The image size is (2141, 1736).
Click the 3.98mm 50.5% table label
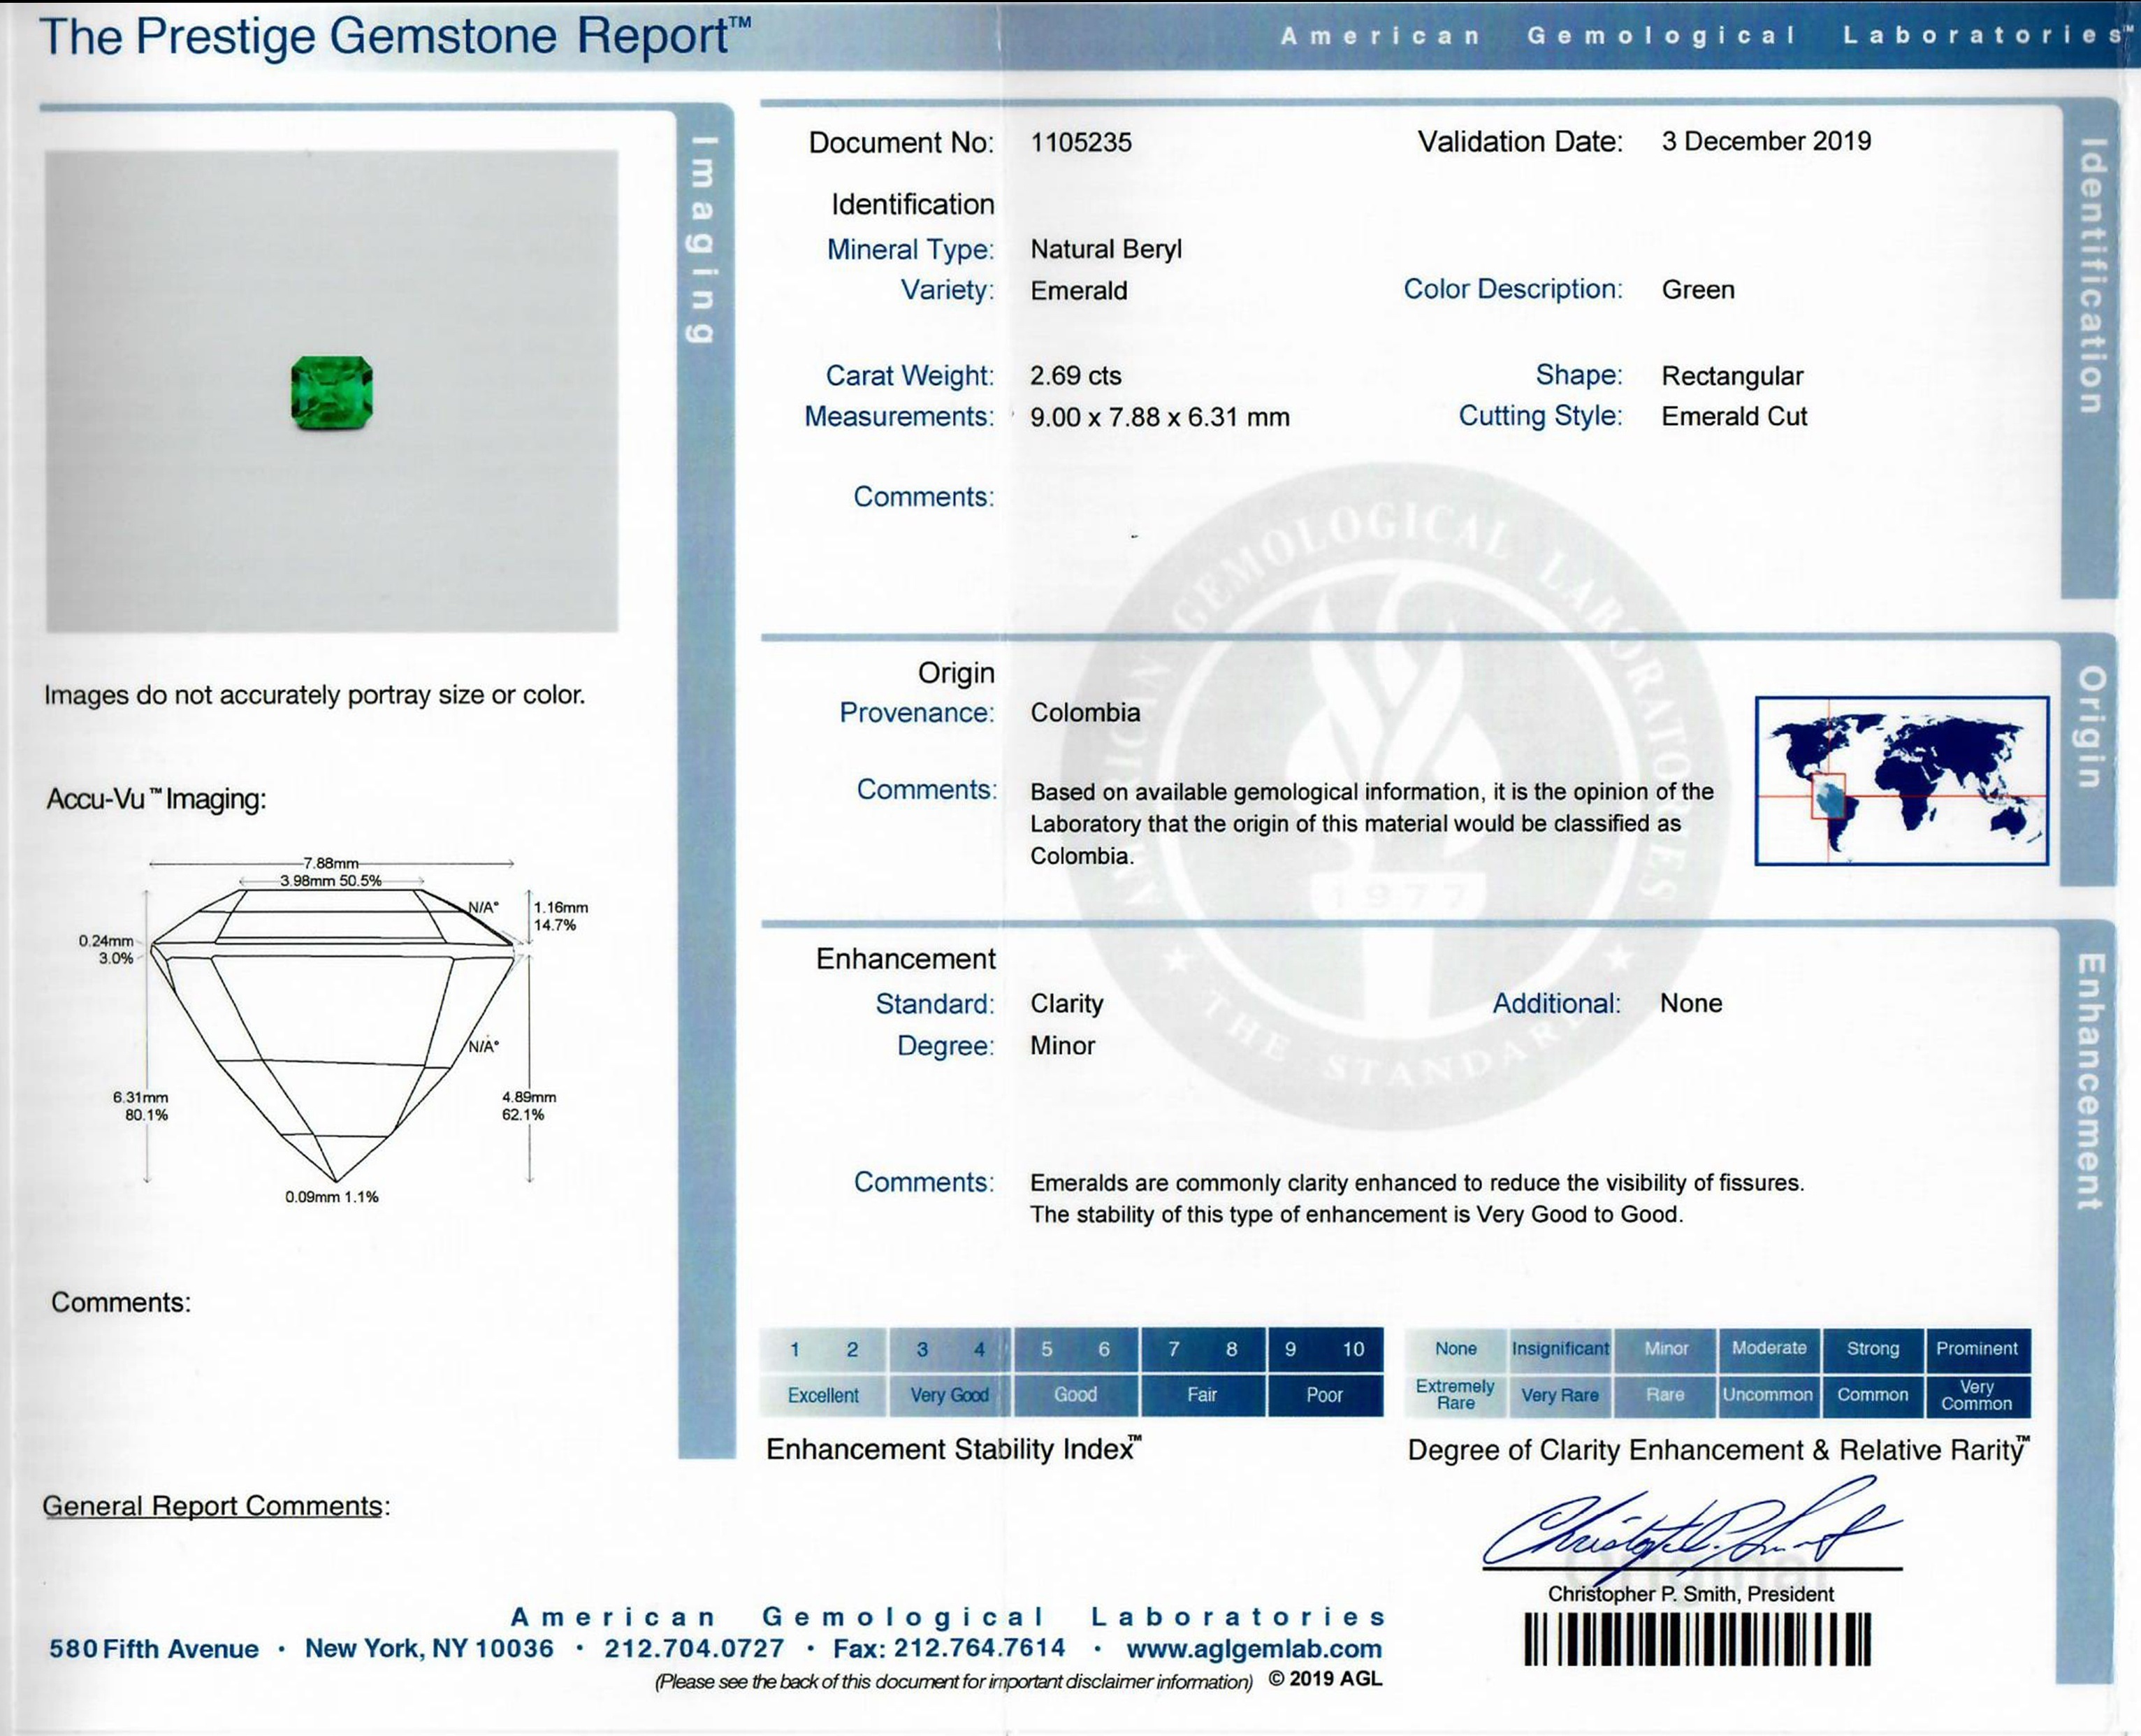pyautogui.click(x=331, y=881)
